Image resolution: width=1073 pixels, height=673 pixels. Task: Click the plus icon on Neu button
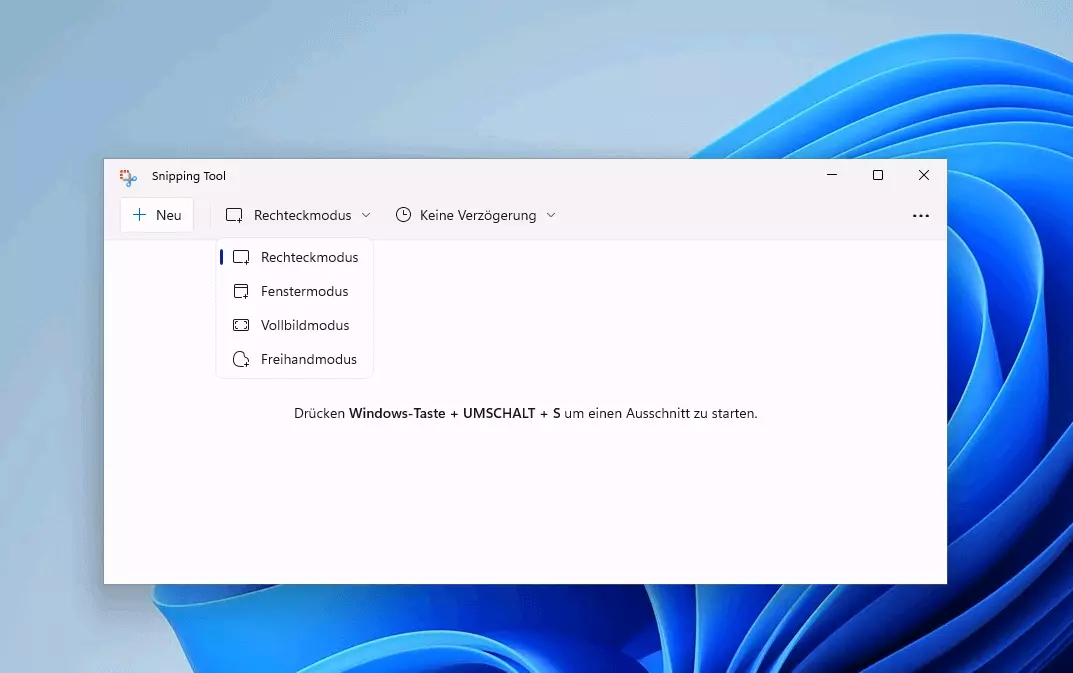point(139,215)
